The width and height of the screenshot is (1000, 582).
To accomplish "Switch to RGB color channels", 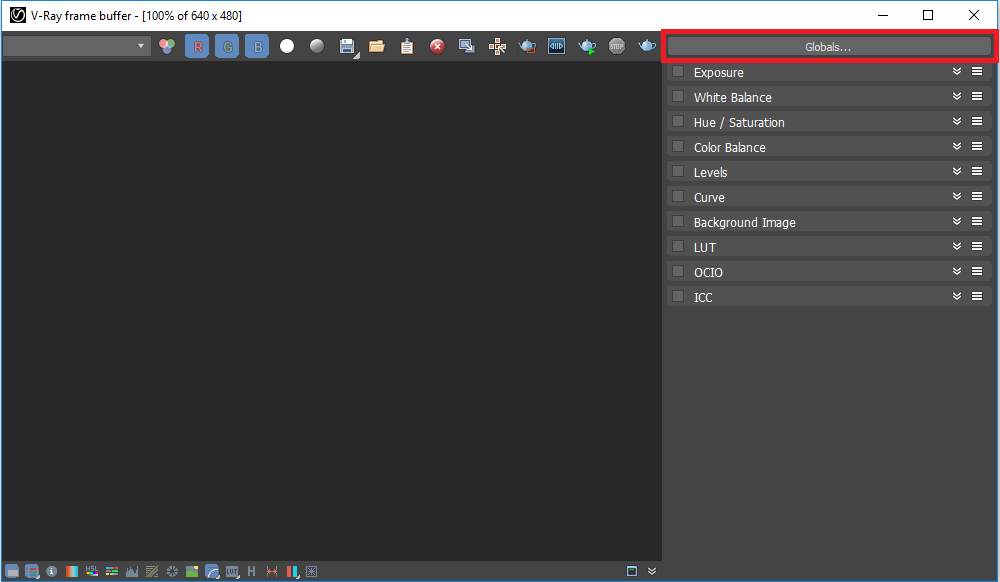I will click(167, 47).
